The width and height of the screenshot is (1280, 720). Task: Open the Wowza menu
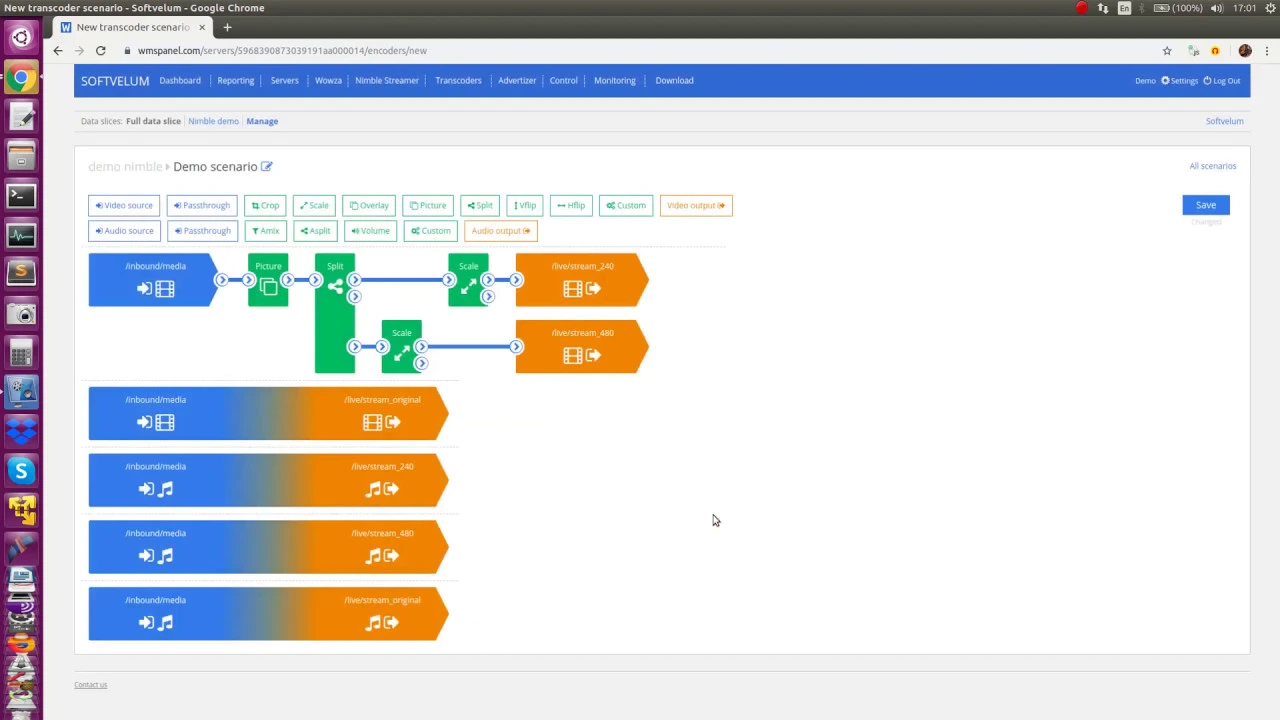pos(328,80)
